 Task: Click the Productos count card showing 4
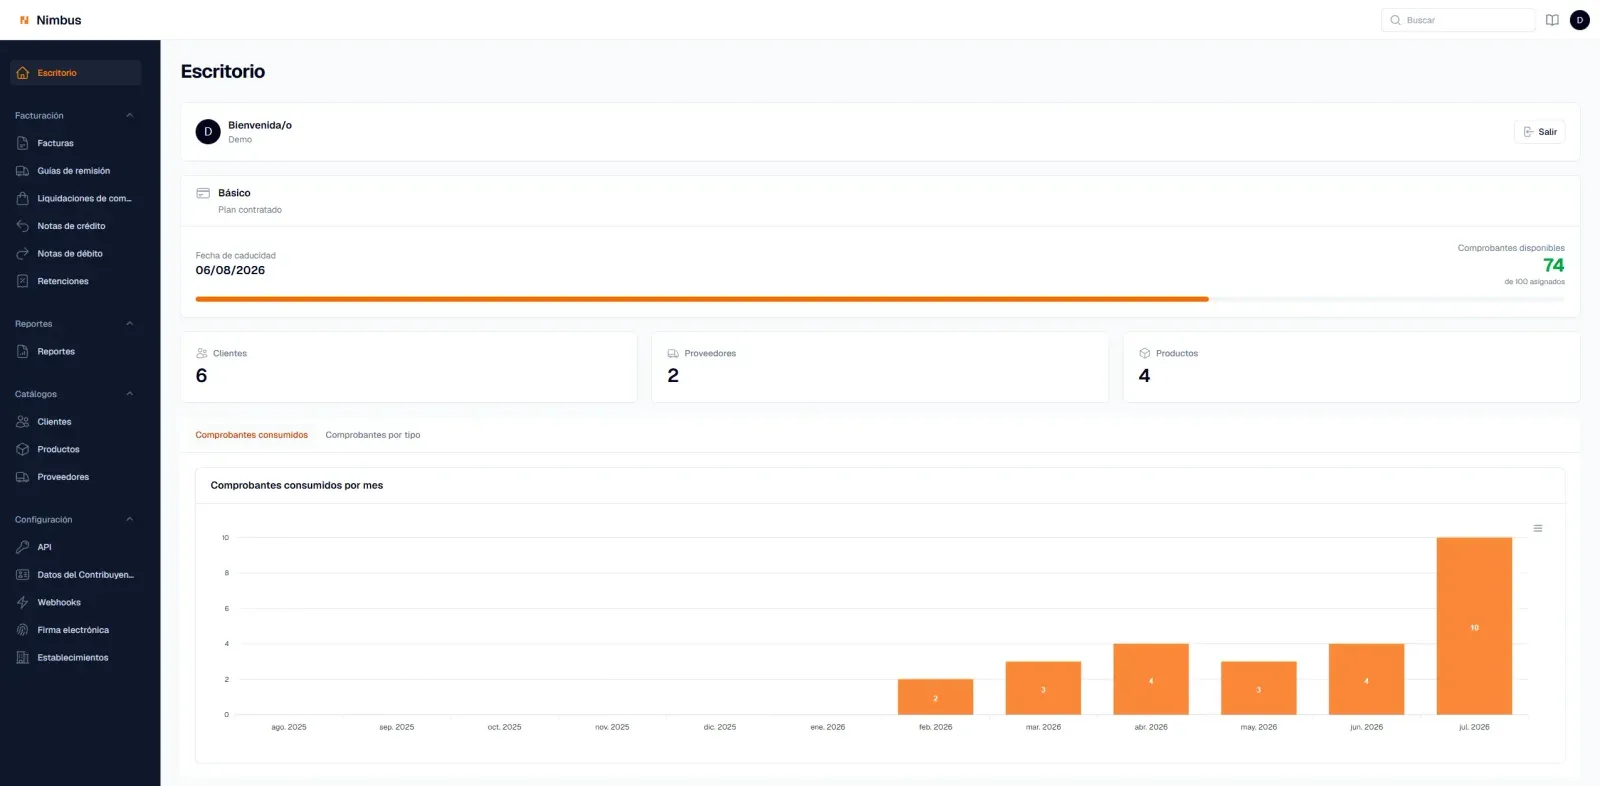click(1352, 367)
